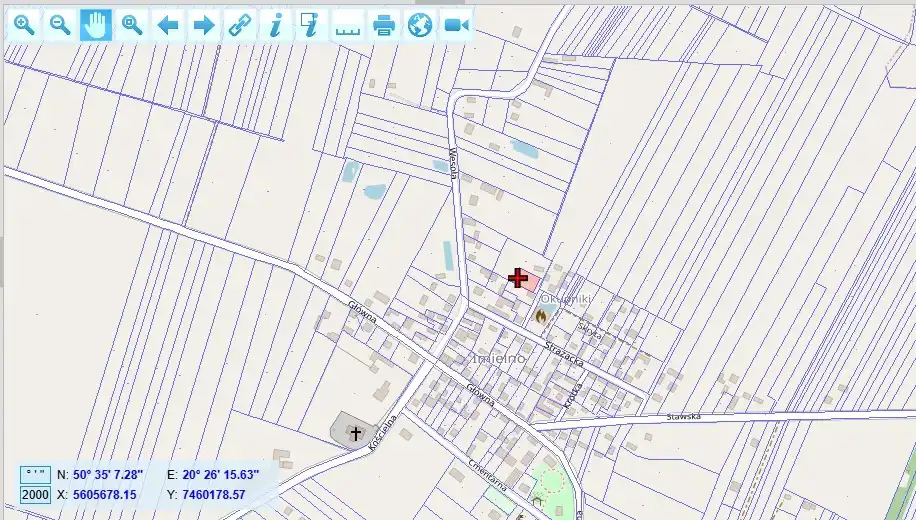Activate the ruler measure tool
Viewport: 916px width, 520px height.
tap(348, 25)
